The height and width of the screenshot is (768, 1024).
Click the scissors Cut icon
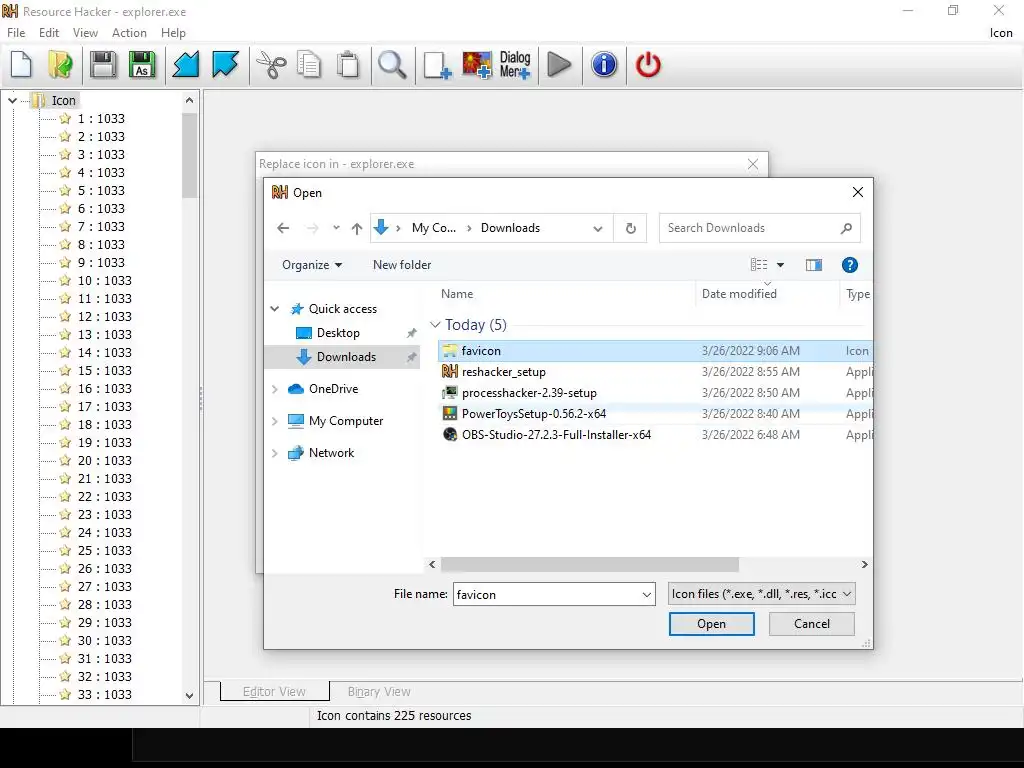coord(271,65)
